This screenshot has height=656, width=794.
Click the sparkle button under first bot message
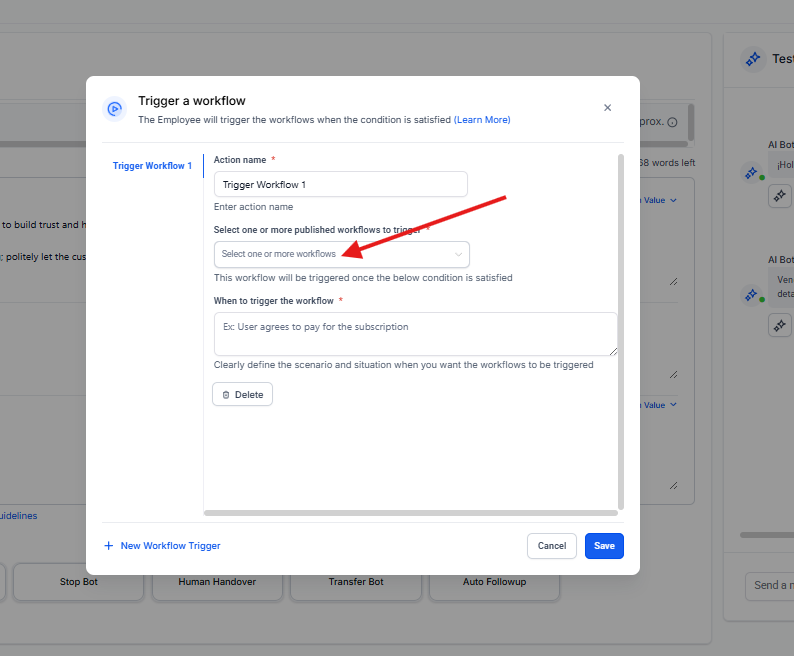(x=780, y=197)
